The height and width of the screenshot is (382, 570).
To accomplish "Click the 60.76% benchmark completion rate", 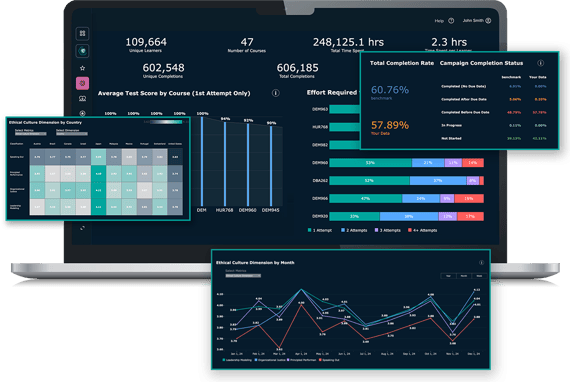I will tap(390, 90).
